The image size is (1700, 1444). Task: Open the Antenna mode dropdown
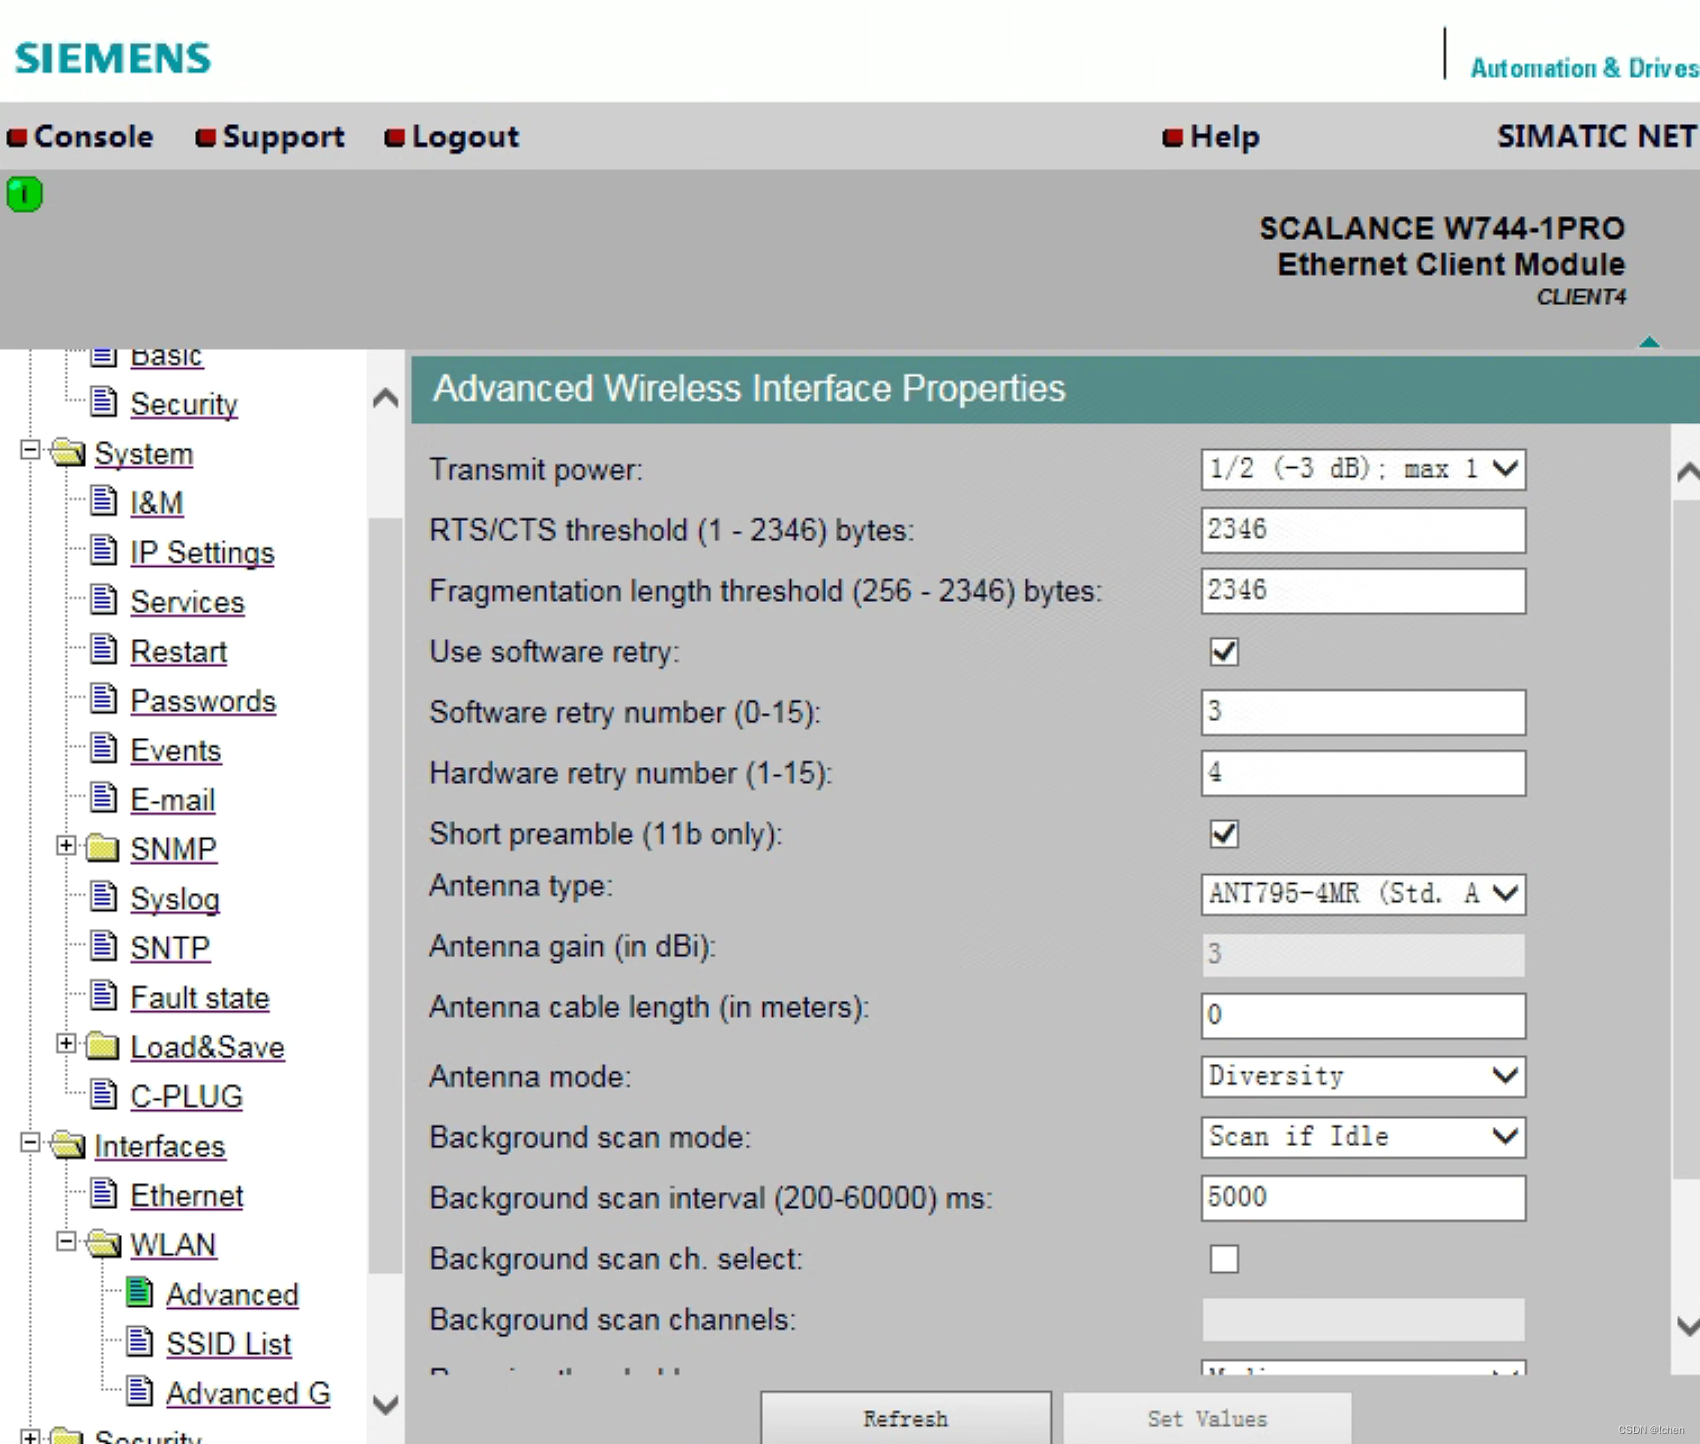pos(1363,1077)
